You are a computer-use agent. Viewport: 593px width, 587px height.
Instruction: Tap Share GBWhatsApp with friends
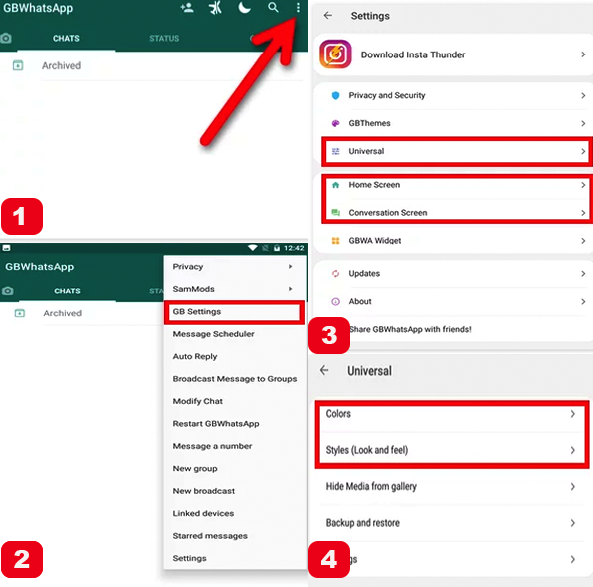pos(410,329)
